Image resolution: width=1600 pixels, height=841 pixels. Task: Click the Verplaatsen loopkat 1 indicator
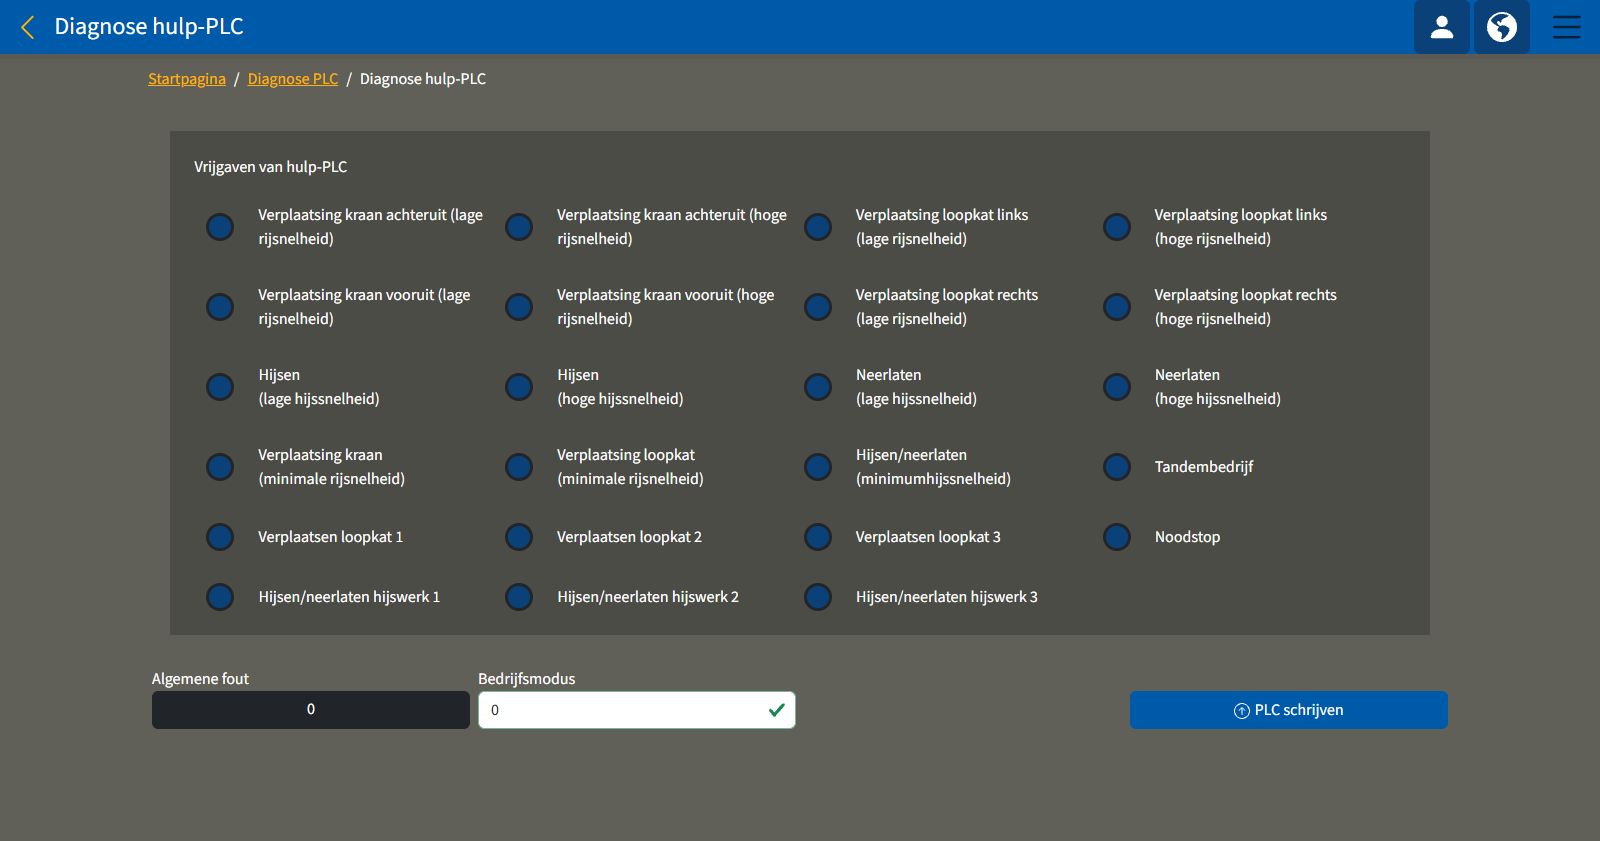coord(220,537)
